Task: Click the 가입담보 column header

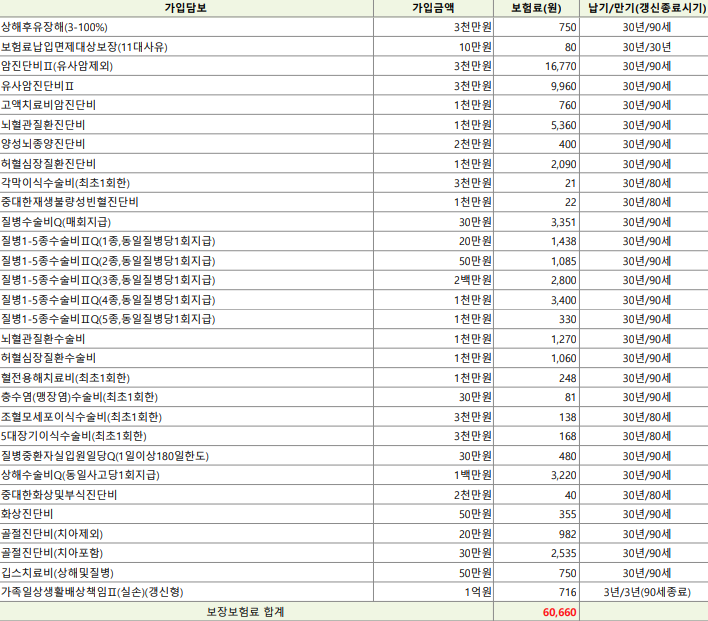Action: click(x=185, y=7)
